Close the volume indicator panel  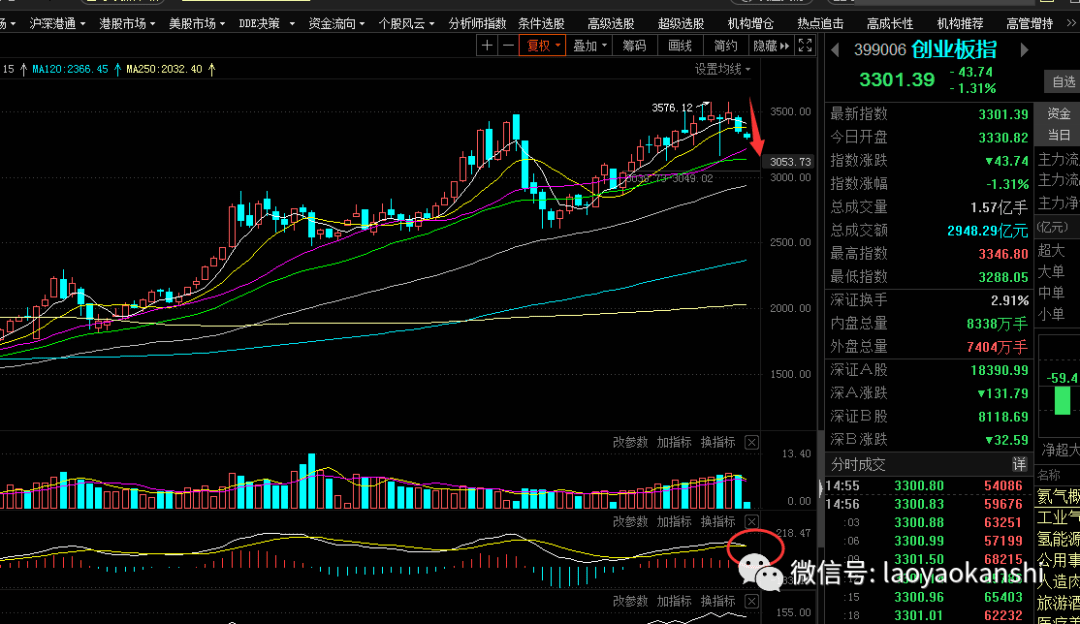point(752,443)
